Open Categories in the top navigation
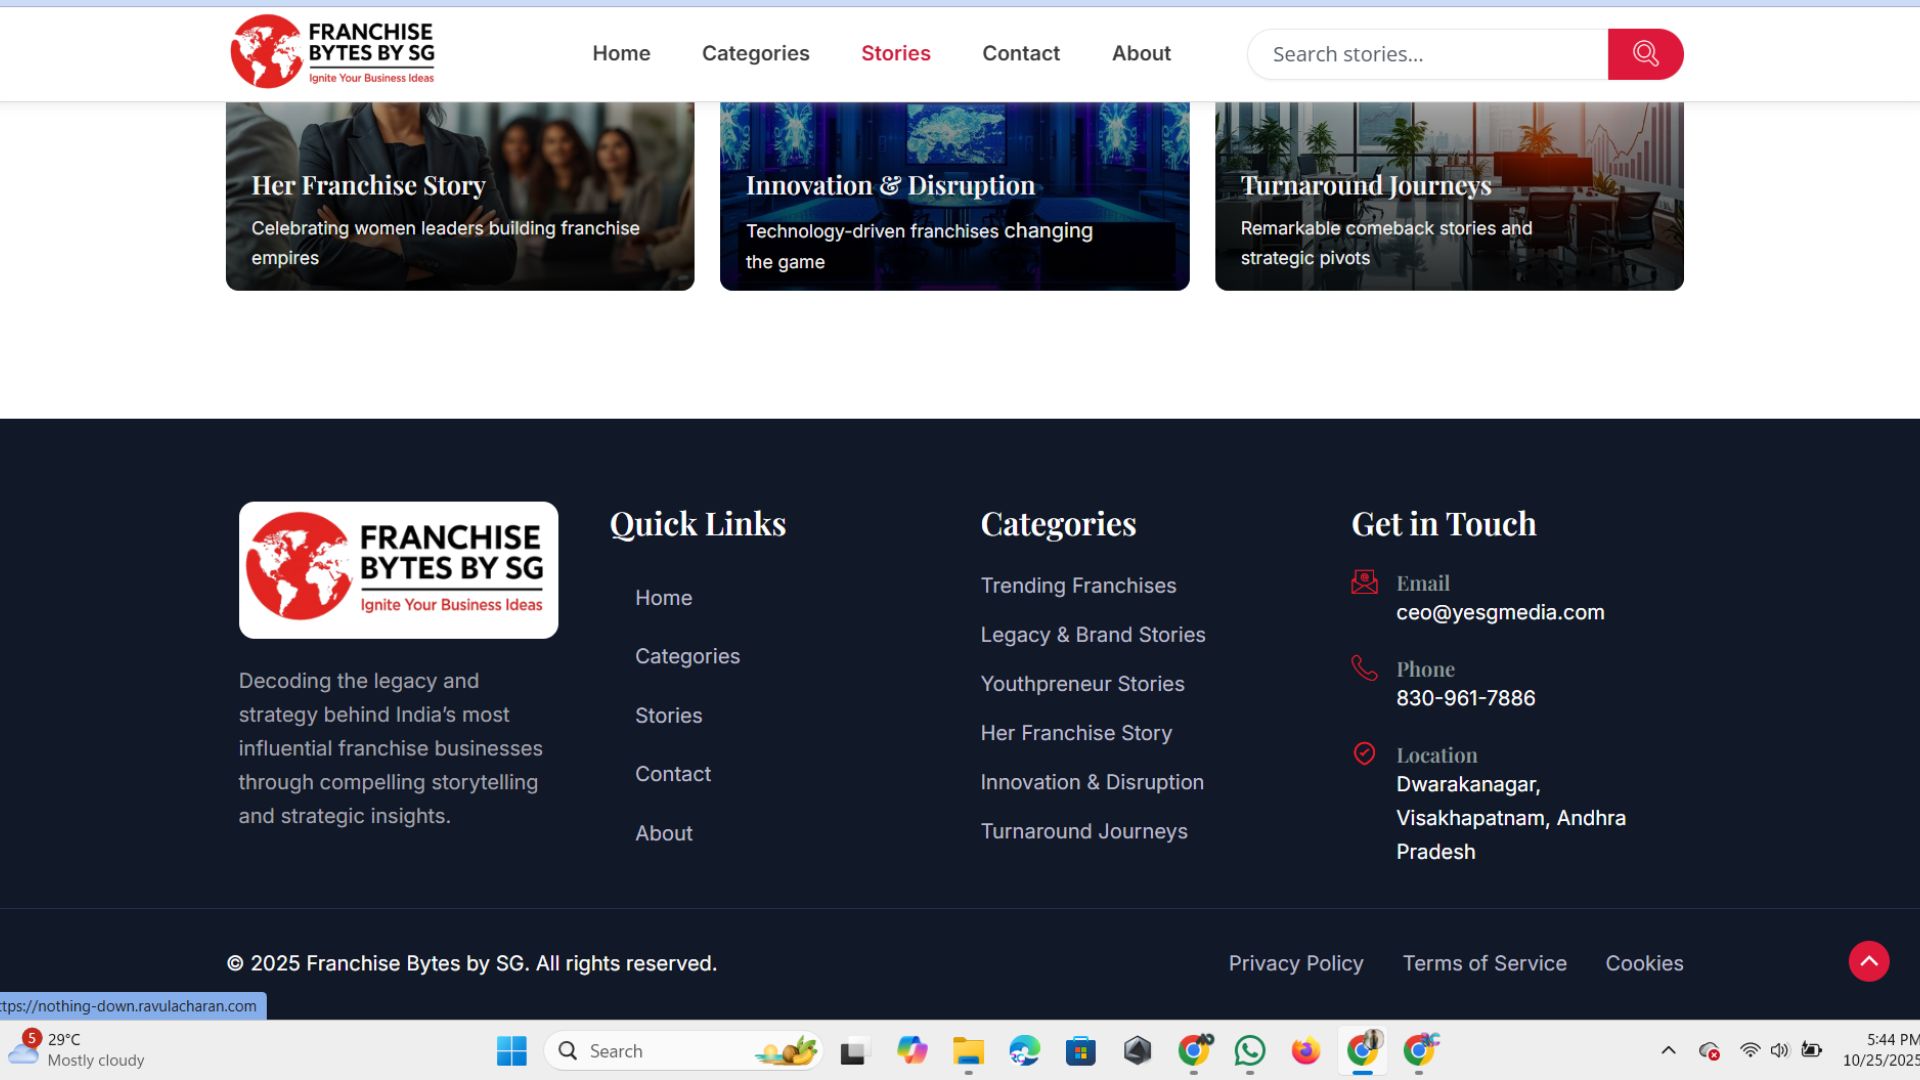 [755, 53]
